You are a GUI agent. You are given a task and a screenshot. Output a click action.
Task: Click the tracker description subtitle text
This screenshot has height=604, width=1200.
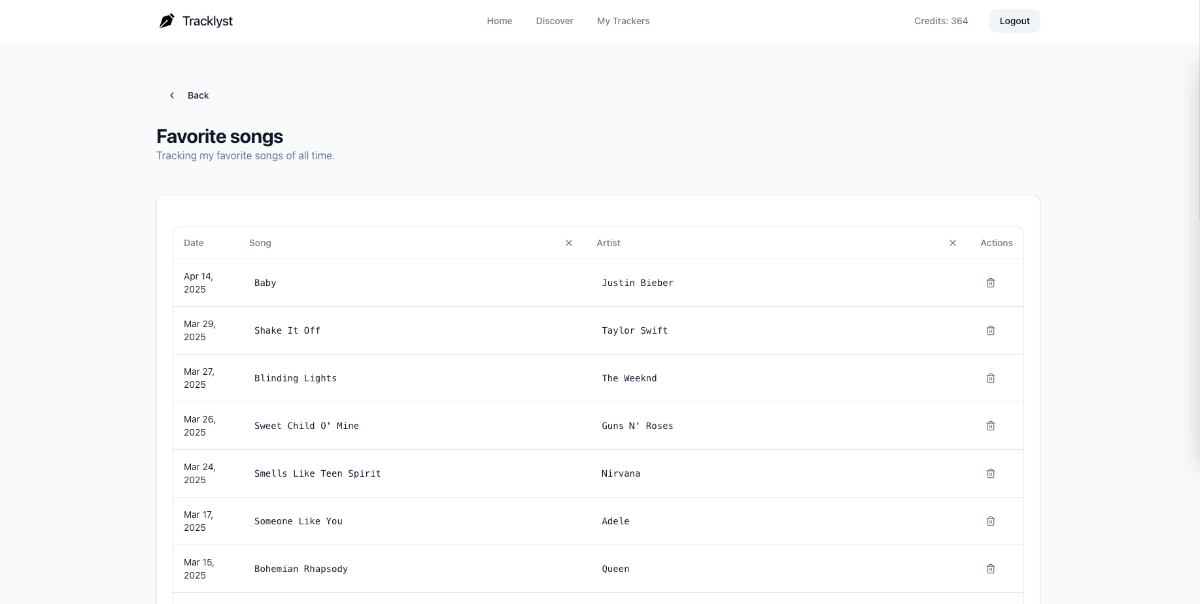click(x=245, y=156)
